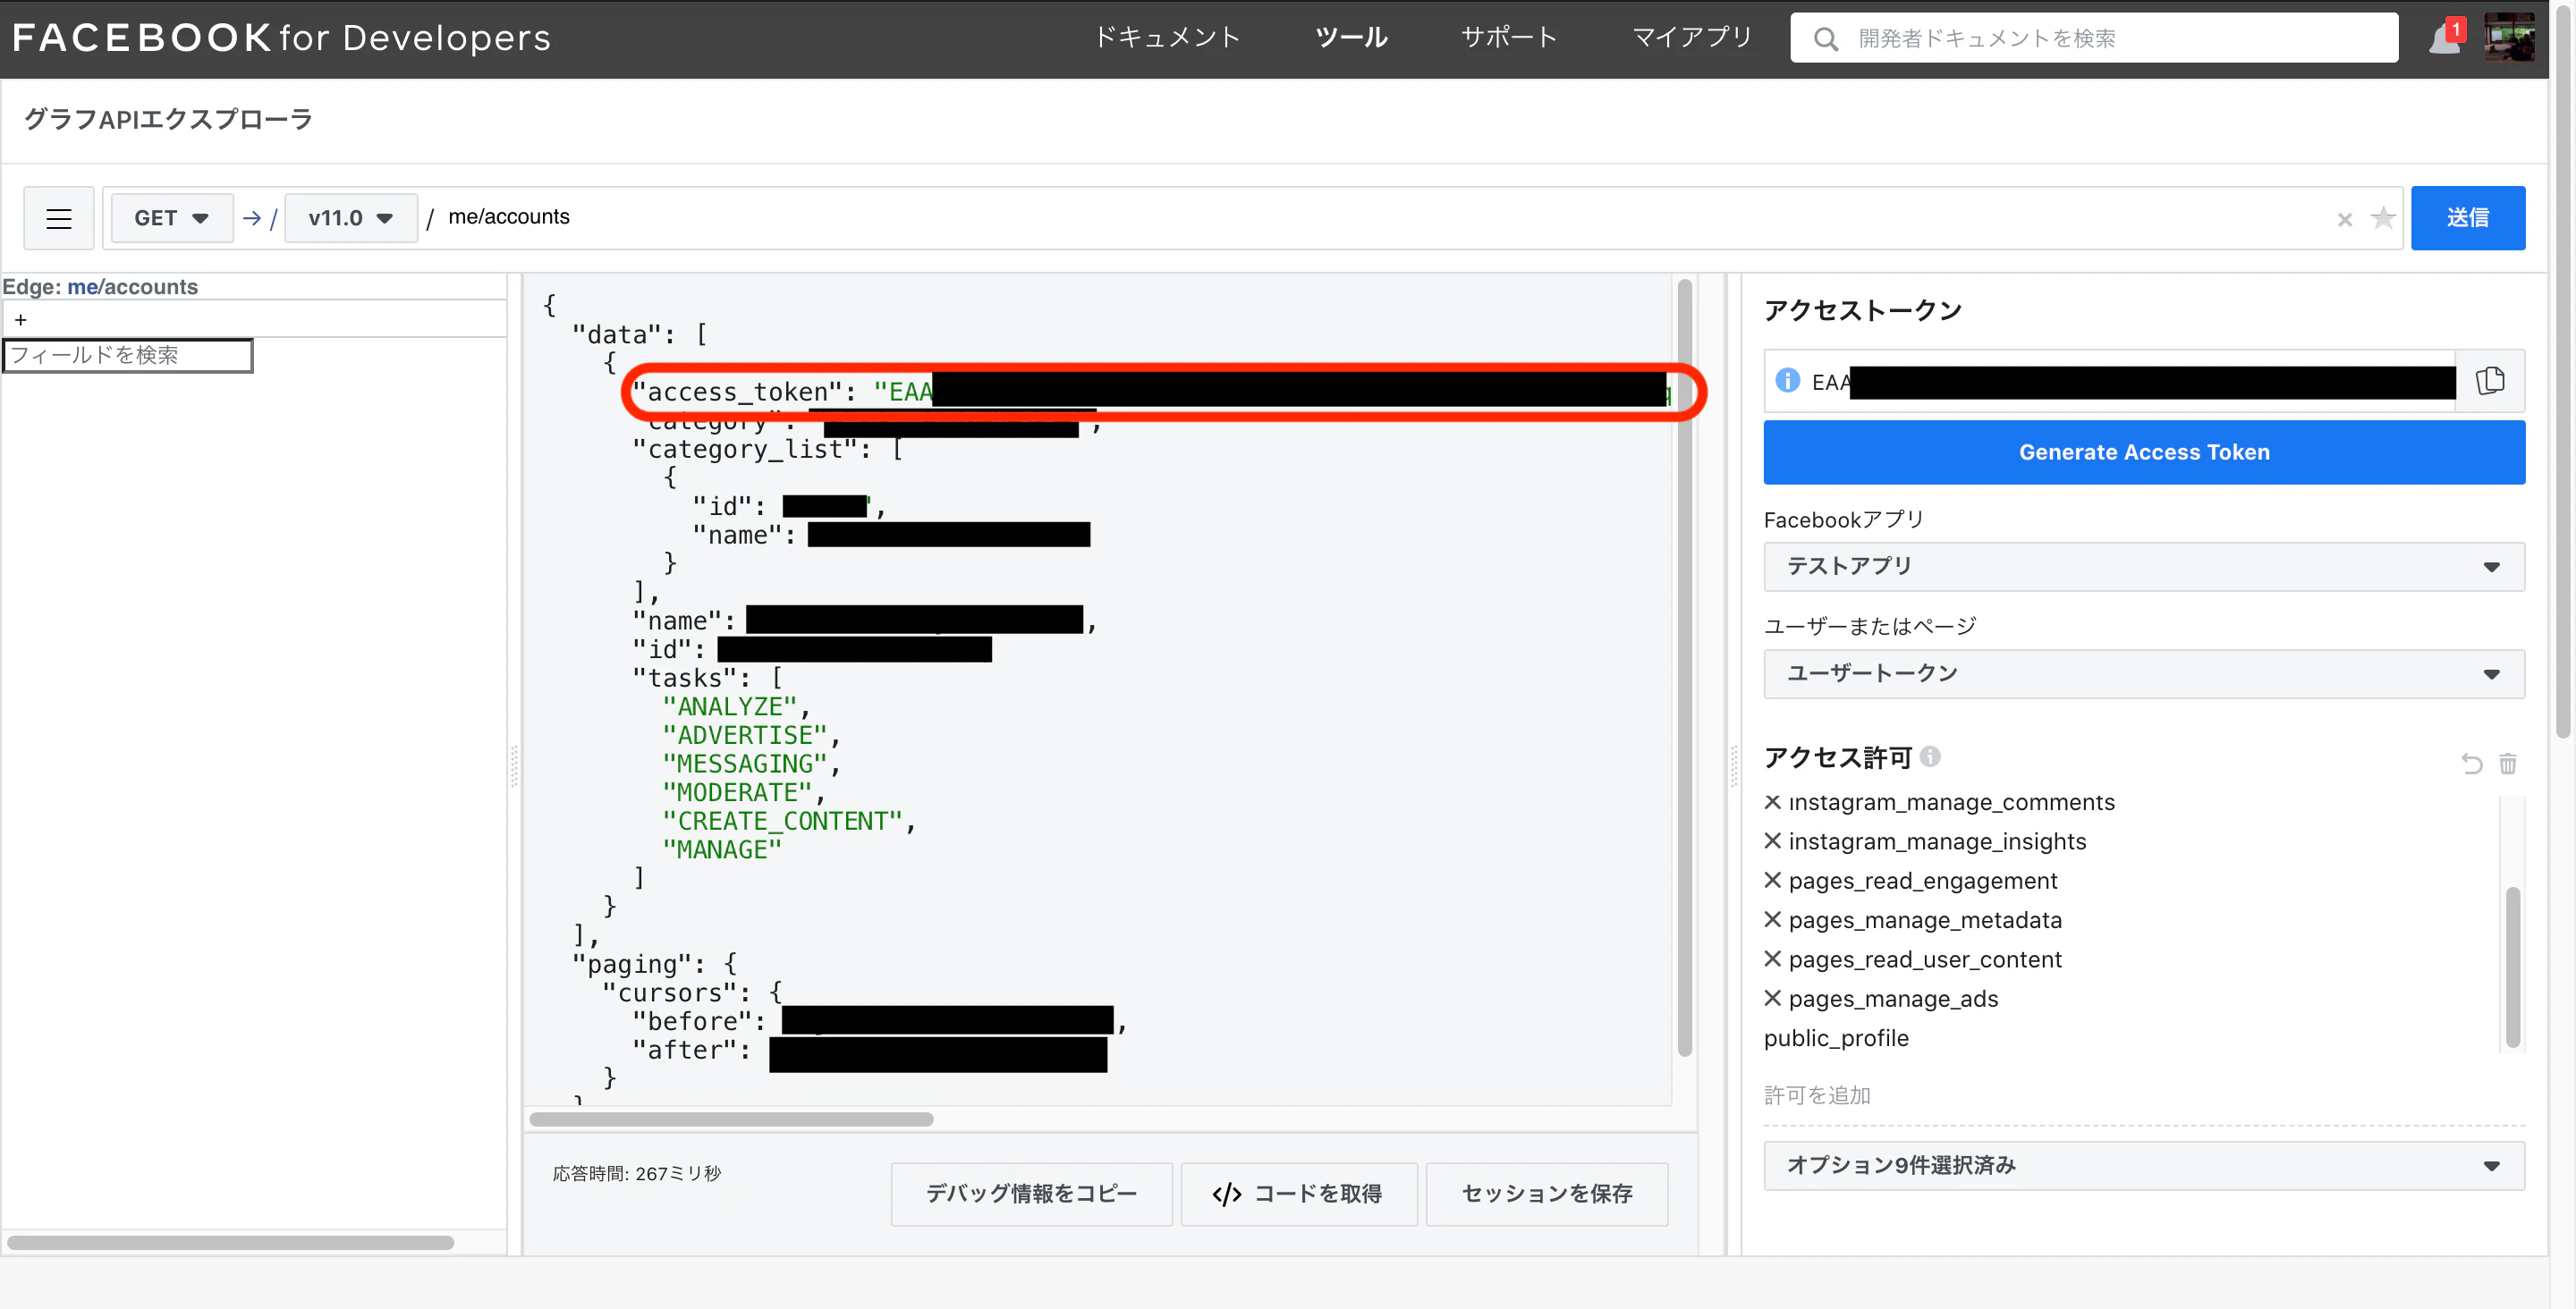
Task: Click セッションを保存 button
Action: coord(1546,1193)
